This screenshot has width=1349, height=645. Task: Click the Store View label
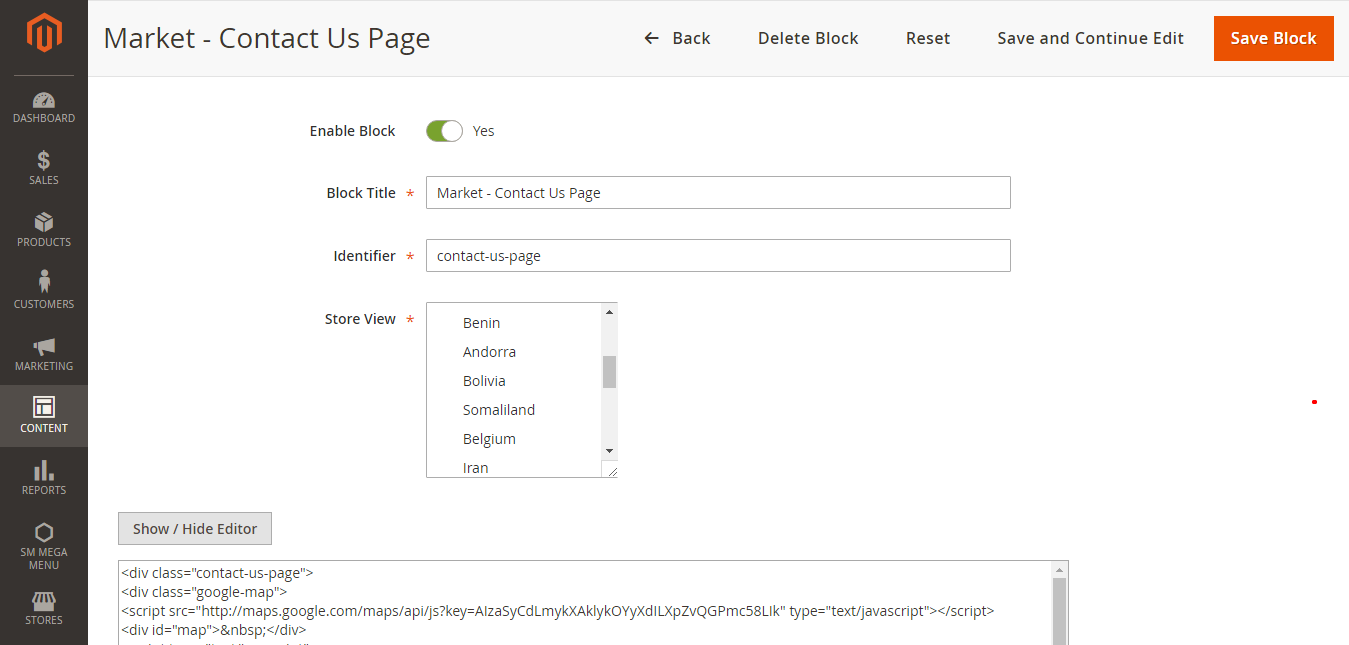coord(360,319)
